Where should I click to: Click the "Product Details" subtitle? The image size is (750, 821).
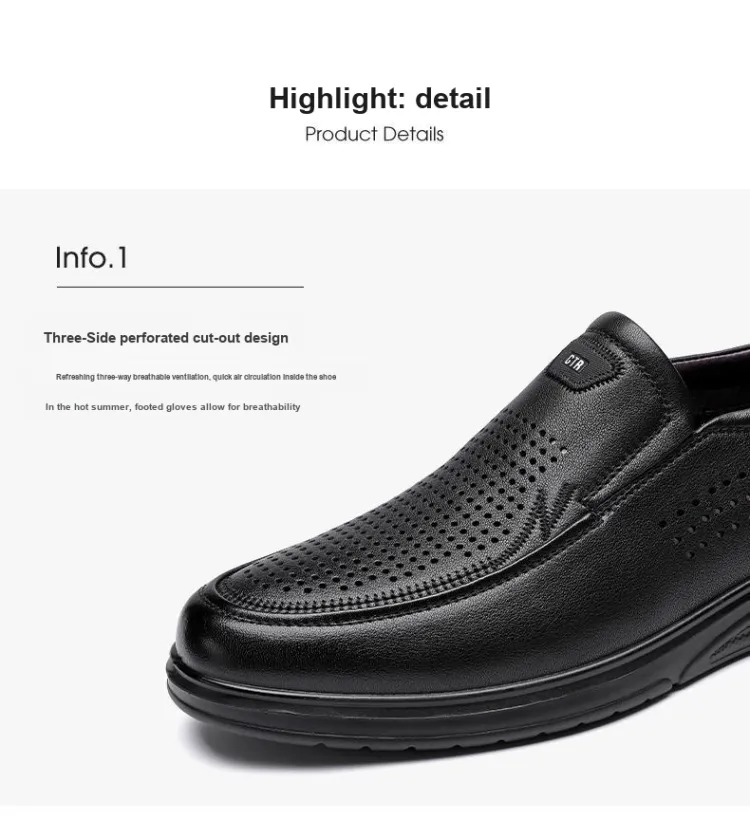tap(374, 134)
